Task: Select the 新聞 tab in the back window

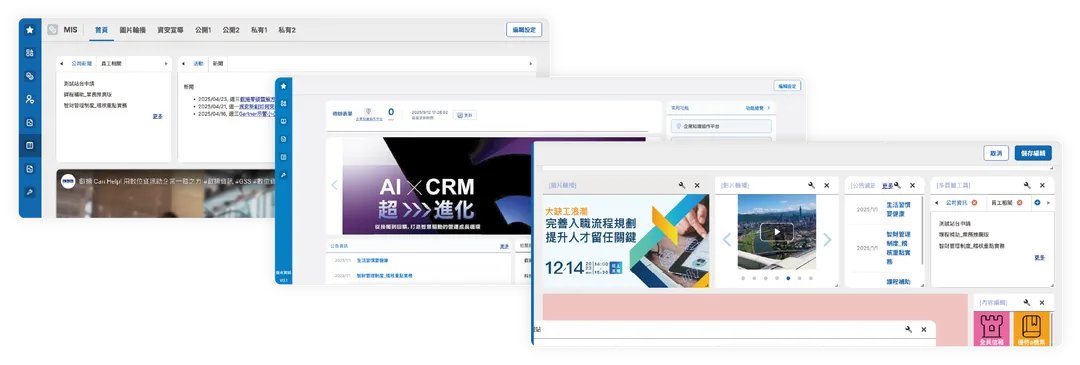Action: pos(218,63)
